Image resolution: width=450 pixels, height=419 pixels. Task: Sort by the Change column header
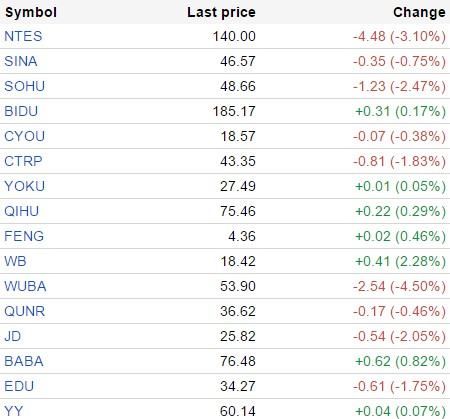click(419, 12)
